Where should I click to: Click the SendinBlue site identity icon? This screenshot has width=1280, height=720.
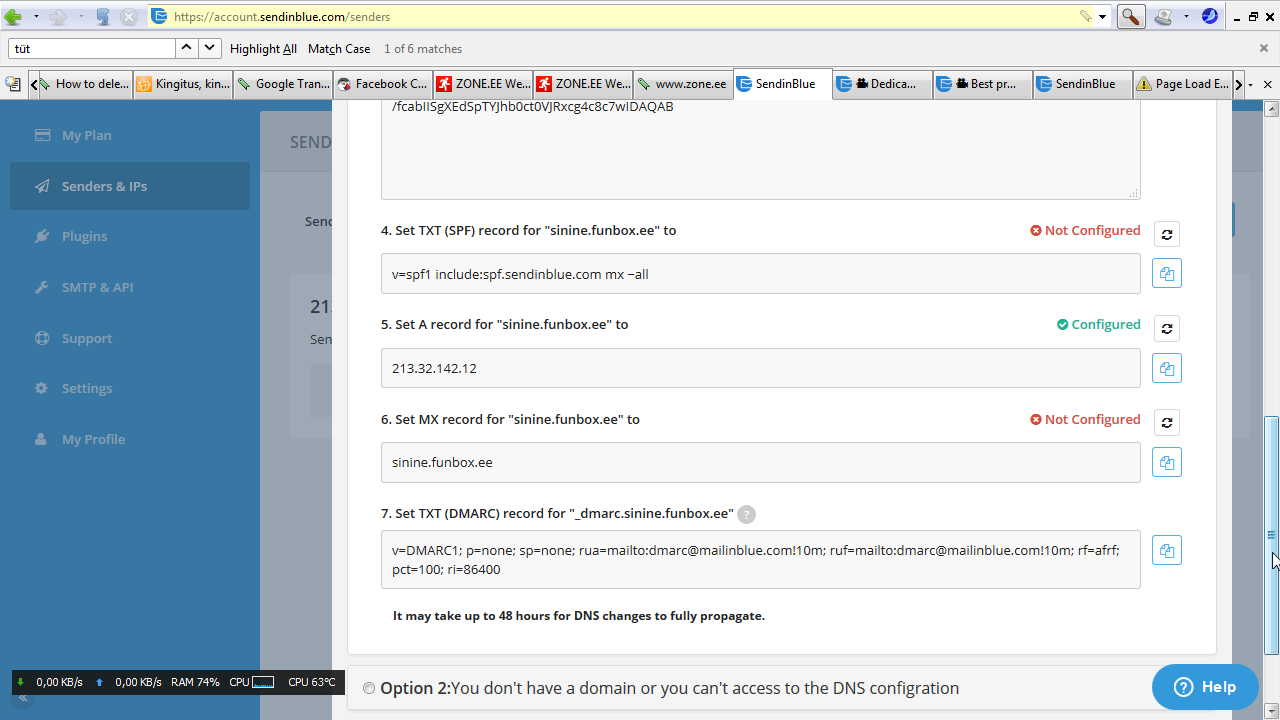(x=159, y=16)
